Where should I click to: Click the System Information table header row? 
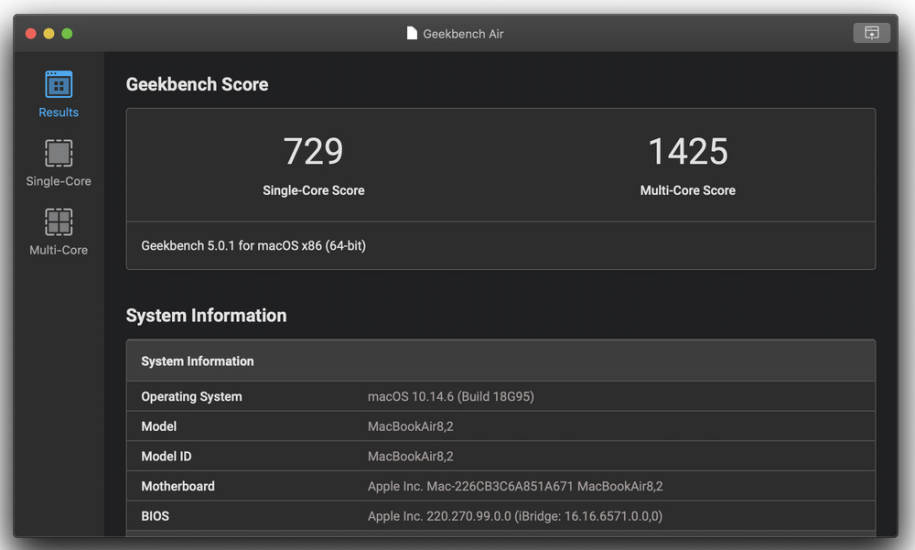tap(501, 361)
